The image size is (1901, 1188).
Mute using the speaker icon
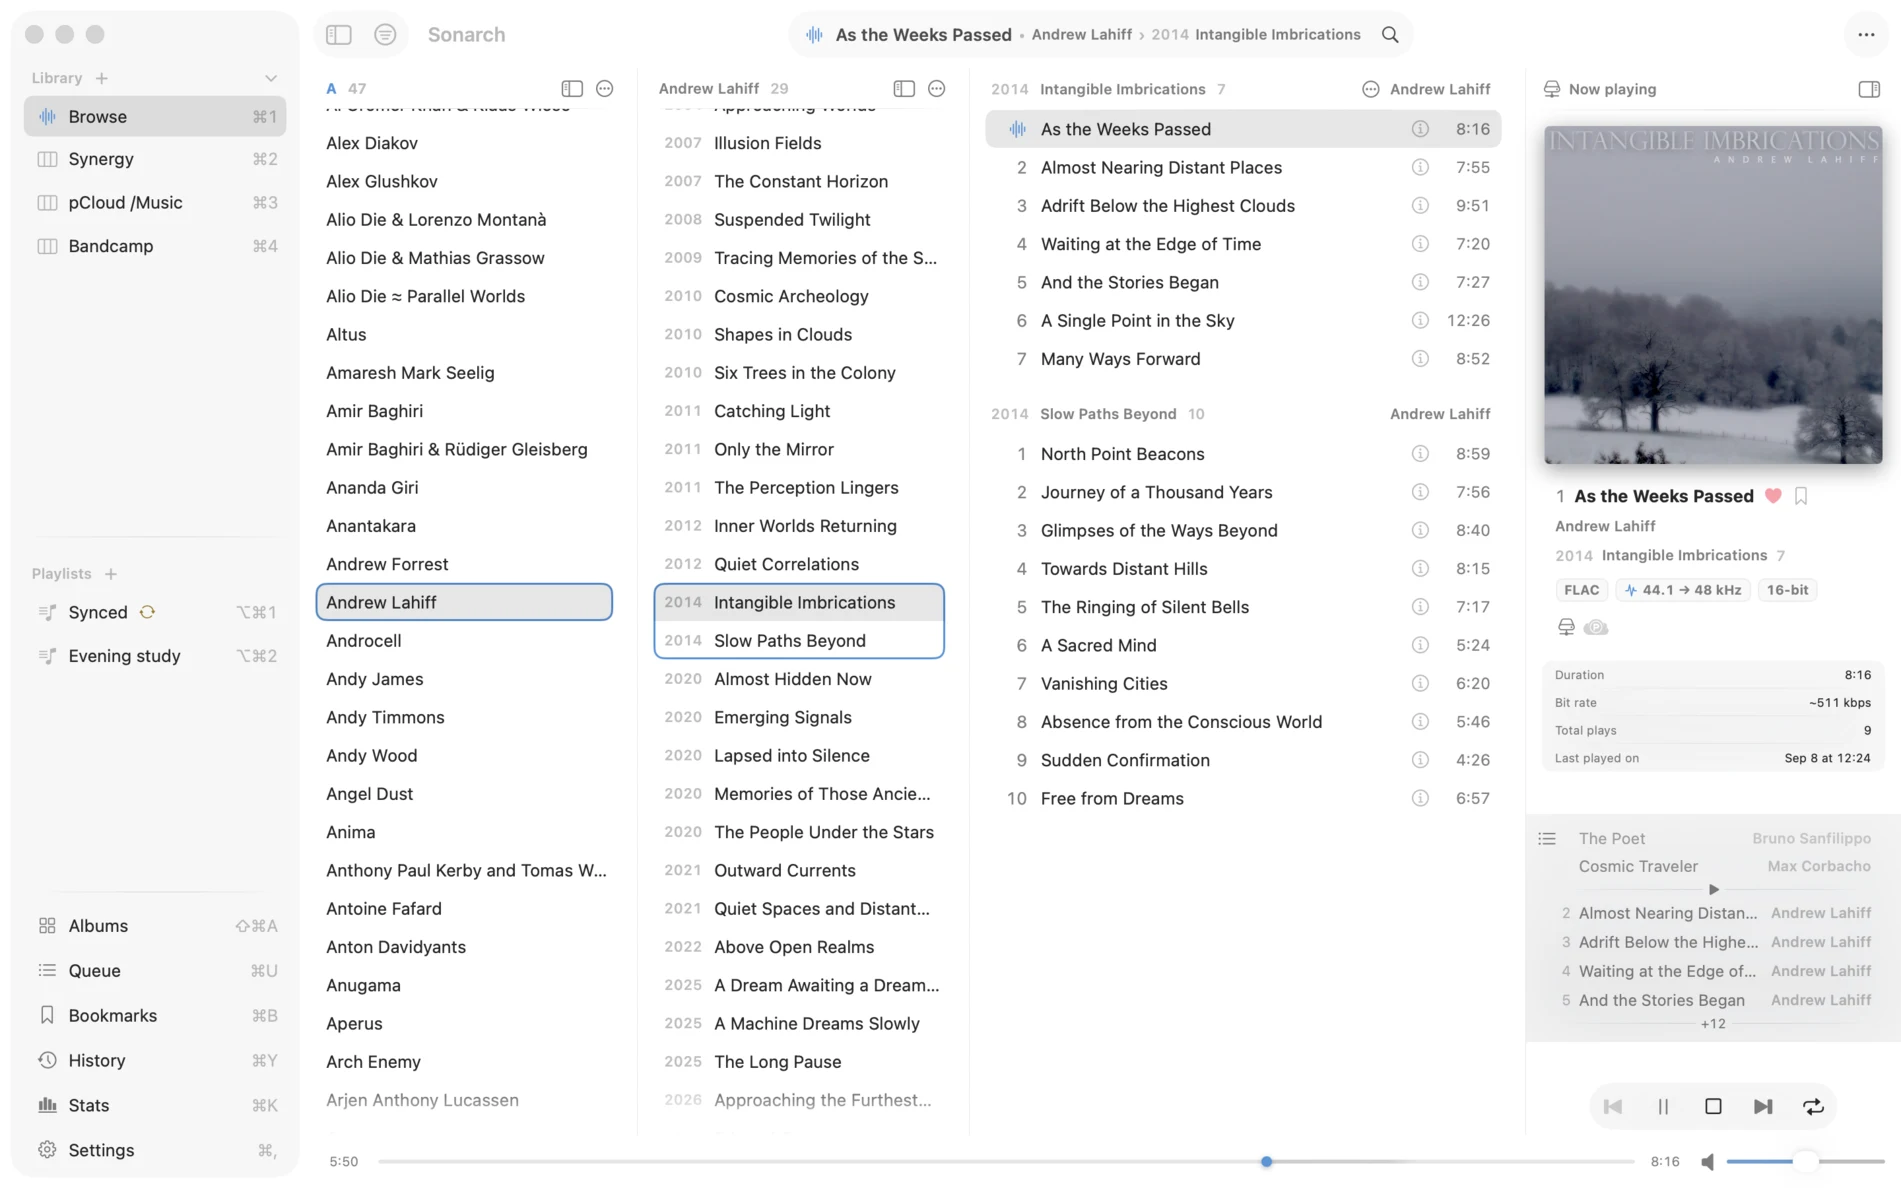click(x=1708, y=1161)
